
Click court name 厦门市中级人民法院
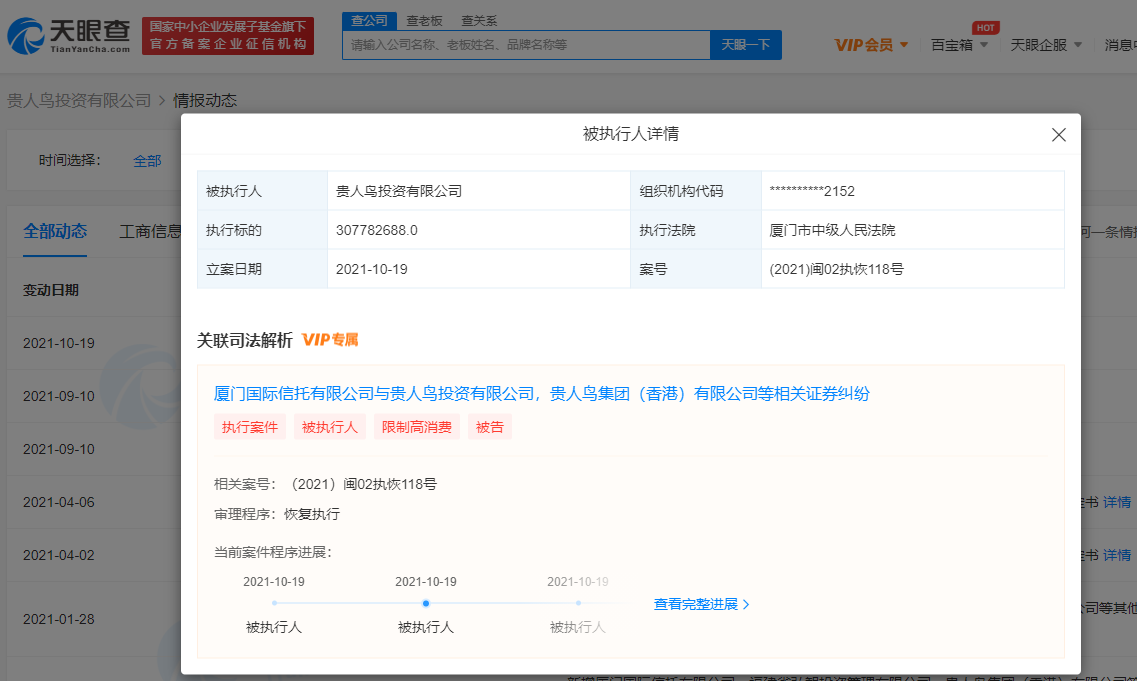click(x=832, y=231)
